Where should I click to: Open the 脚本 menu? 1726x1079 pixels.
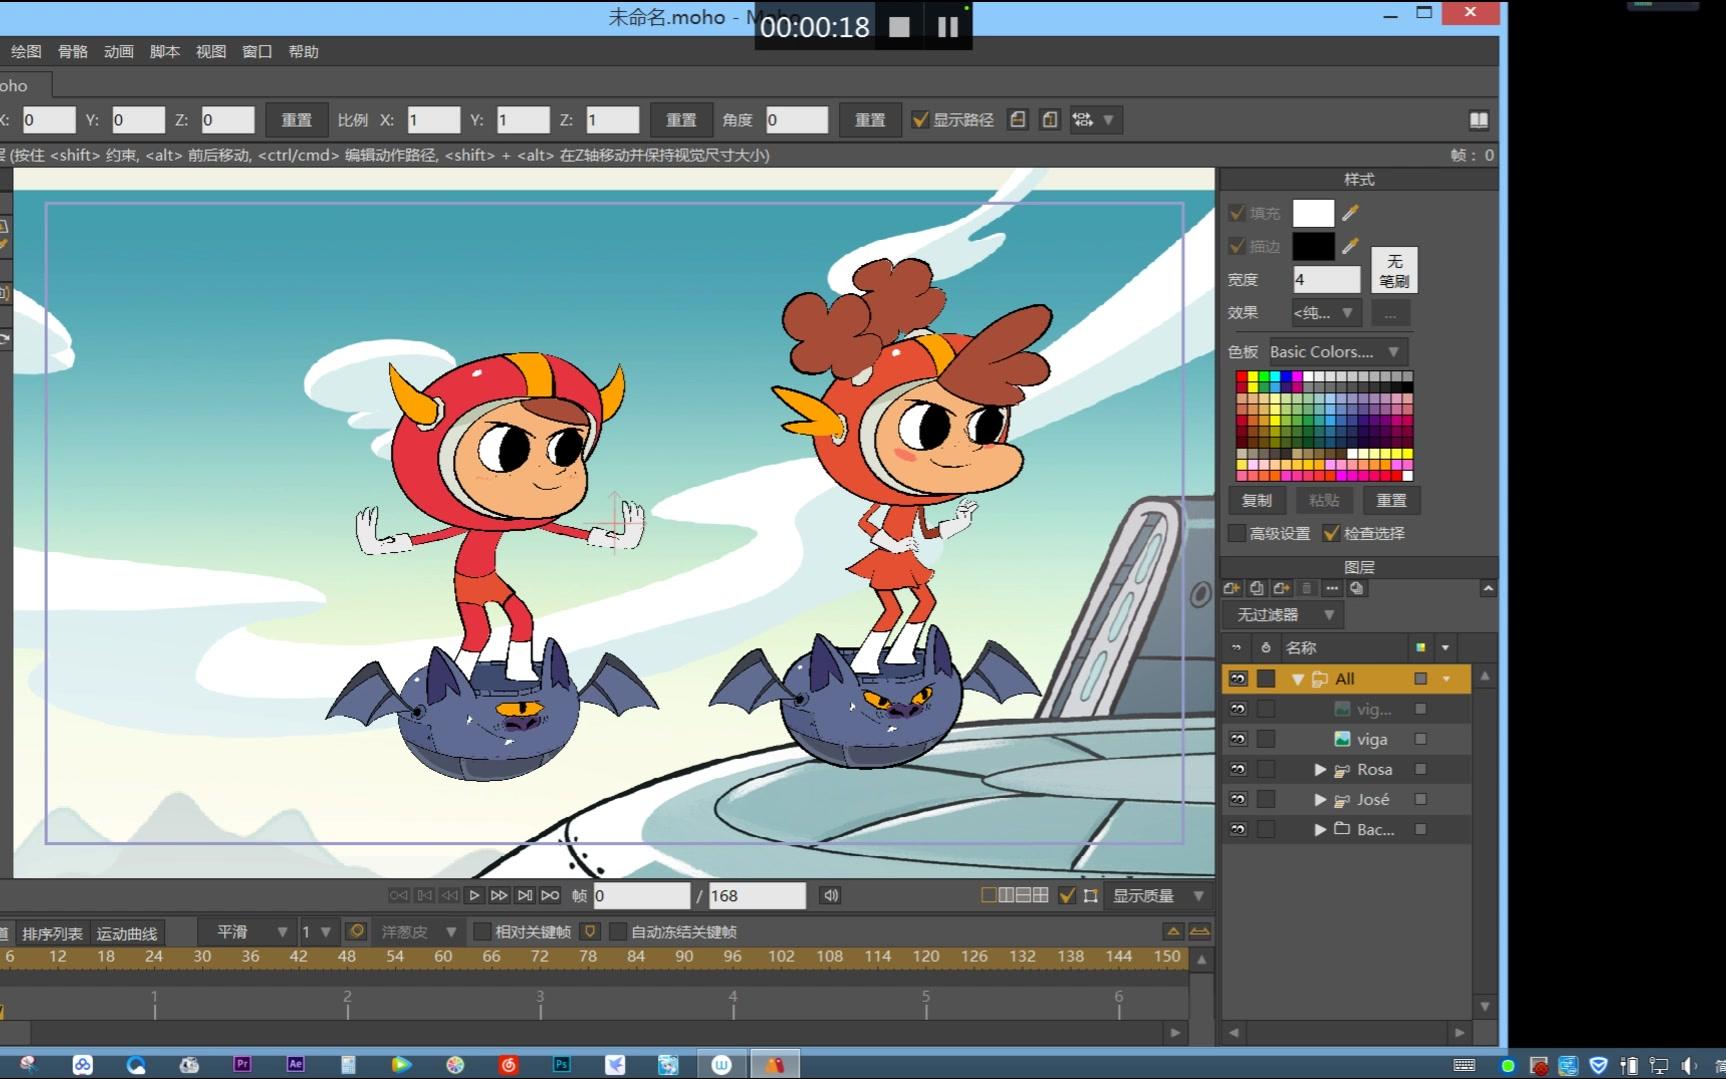tap(164, 52)
